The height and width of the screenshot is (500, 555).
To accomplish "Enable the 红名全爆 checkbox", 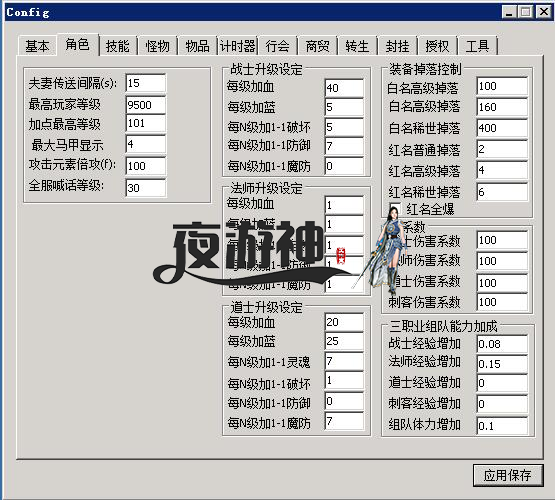I will coord(395,209).
